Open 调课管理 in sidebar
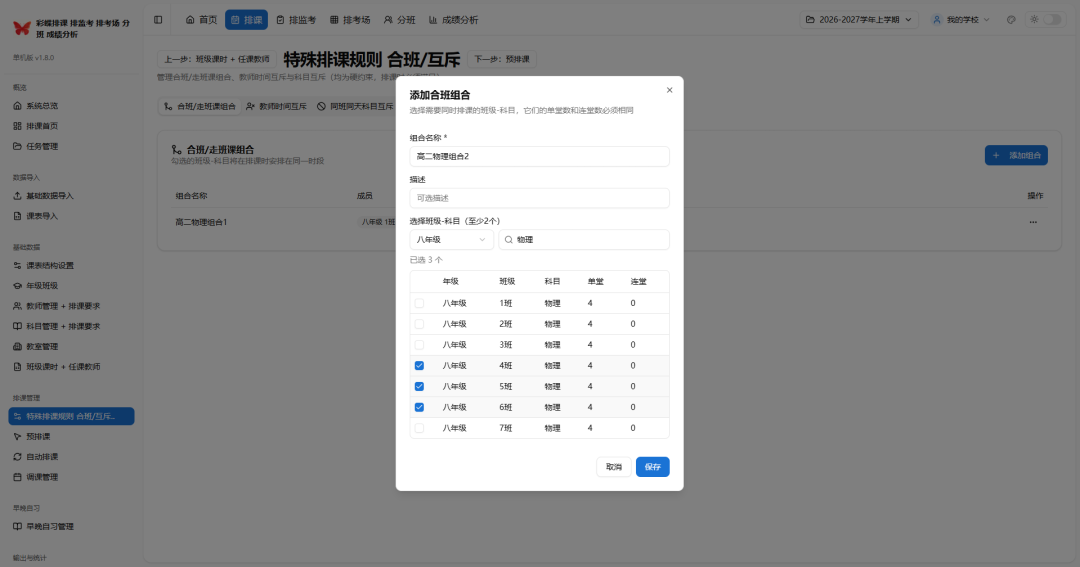 click(71, 477)
